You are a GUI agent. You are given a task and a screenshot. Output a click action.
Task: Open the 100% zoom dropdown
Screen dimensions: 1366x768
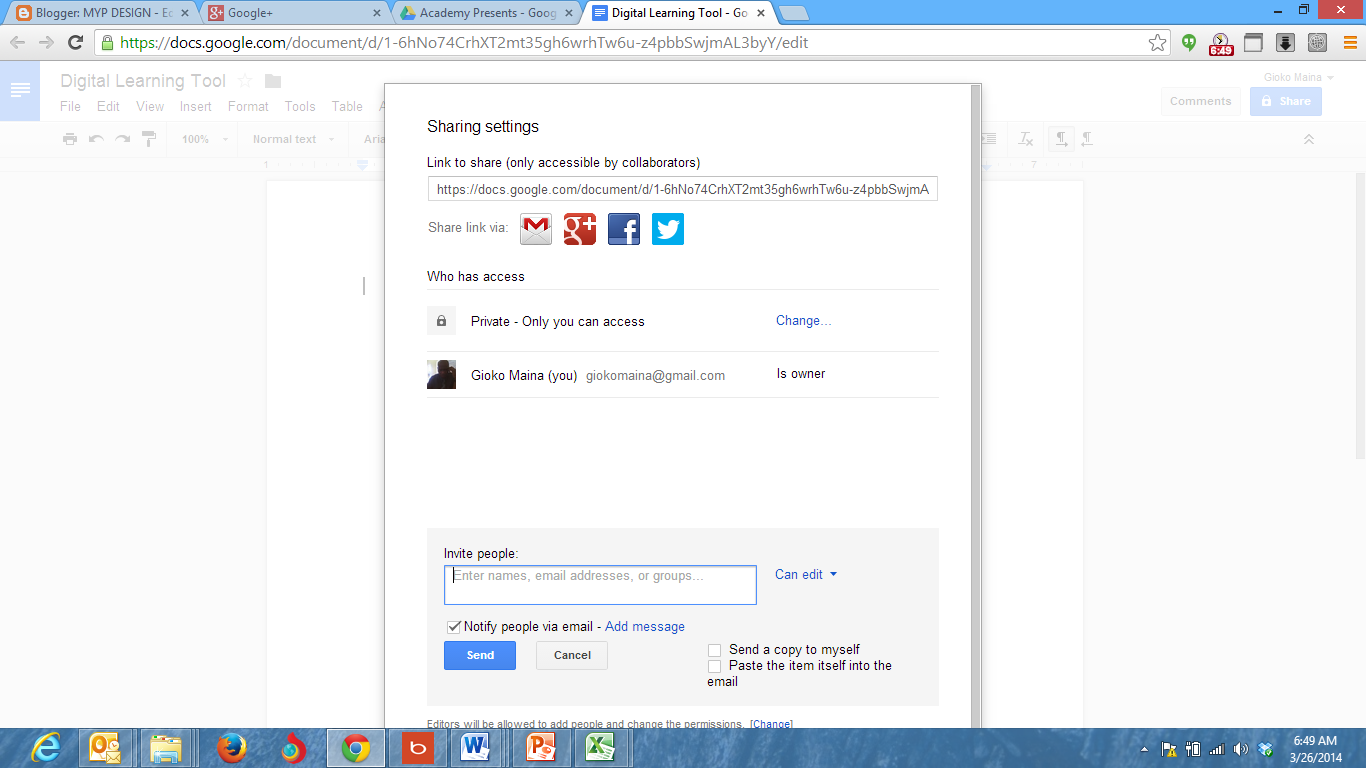coord(205,139)
